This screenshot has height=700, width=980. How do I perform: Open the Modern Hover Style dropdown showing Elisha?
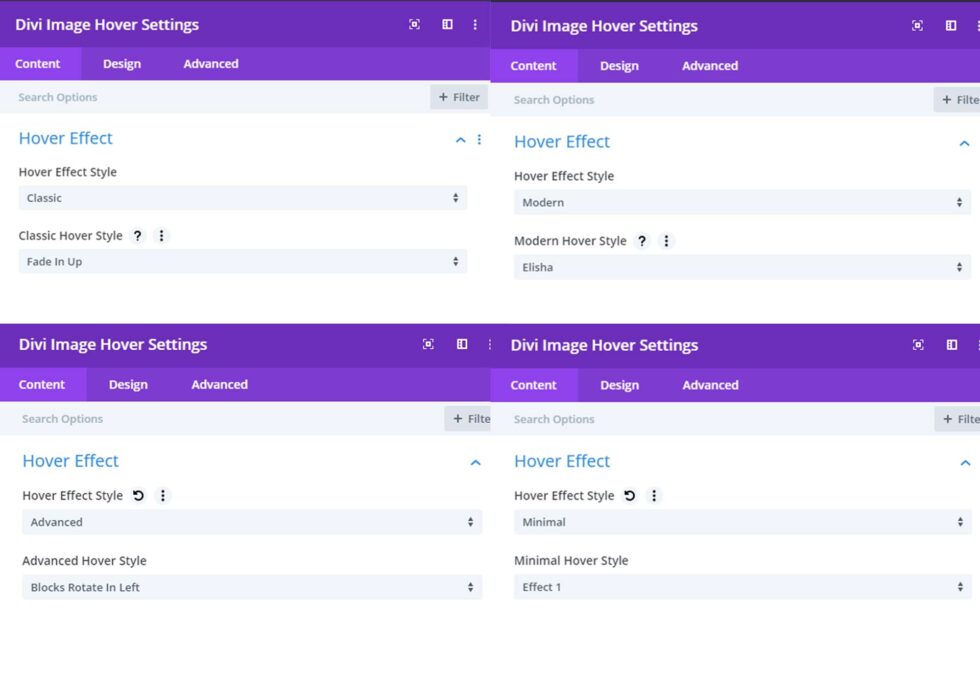[740, 267]
